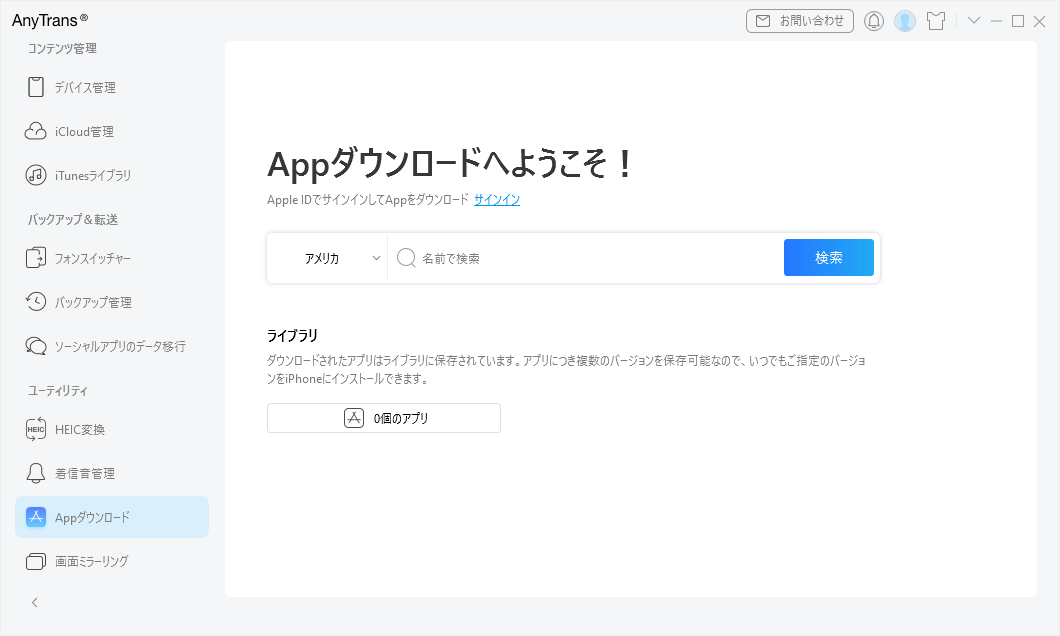Click the Appダウンロード app store icon
The height and width of the screenshot is (636, 1060).
tap(36, 517)
